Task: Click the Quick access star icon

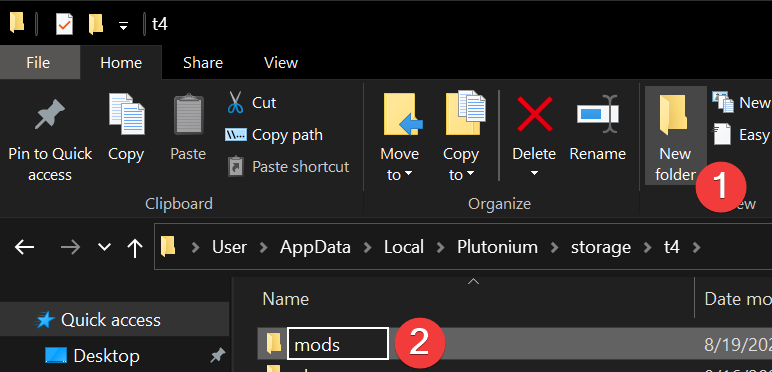Action: [45, 320]
